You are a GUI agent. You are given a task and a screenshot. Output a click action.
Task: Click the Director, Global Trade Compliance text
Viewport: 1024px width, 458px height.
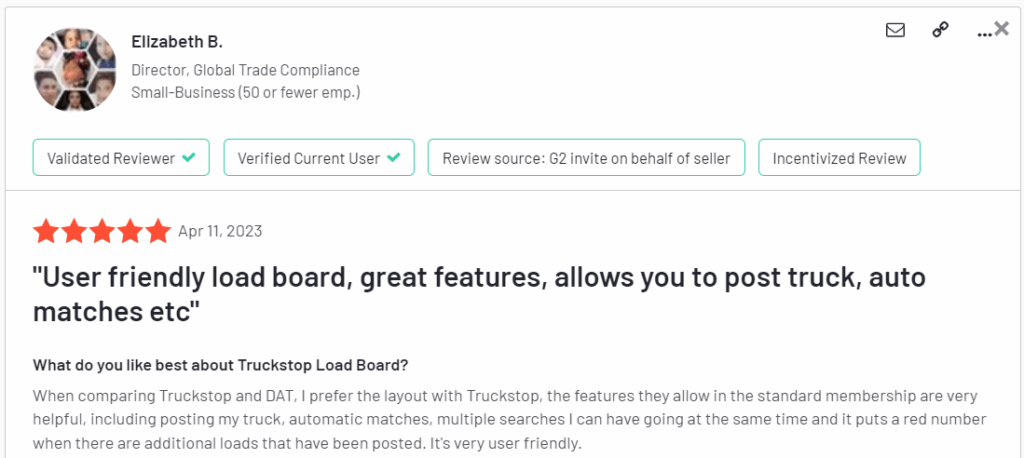click(245, 70)
